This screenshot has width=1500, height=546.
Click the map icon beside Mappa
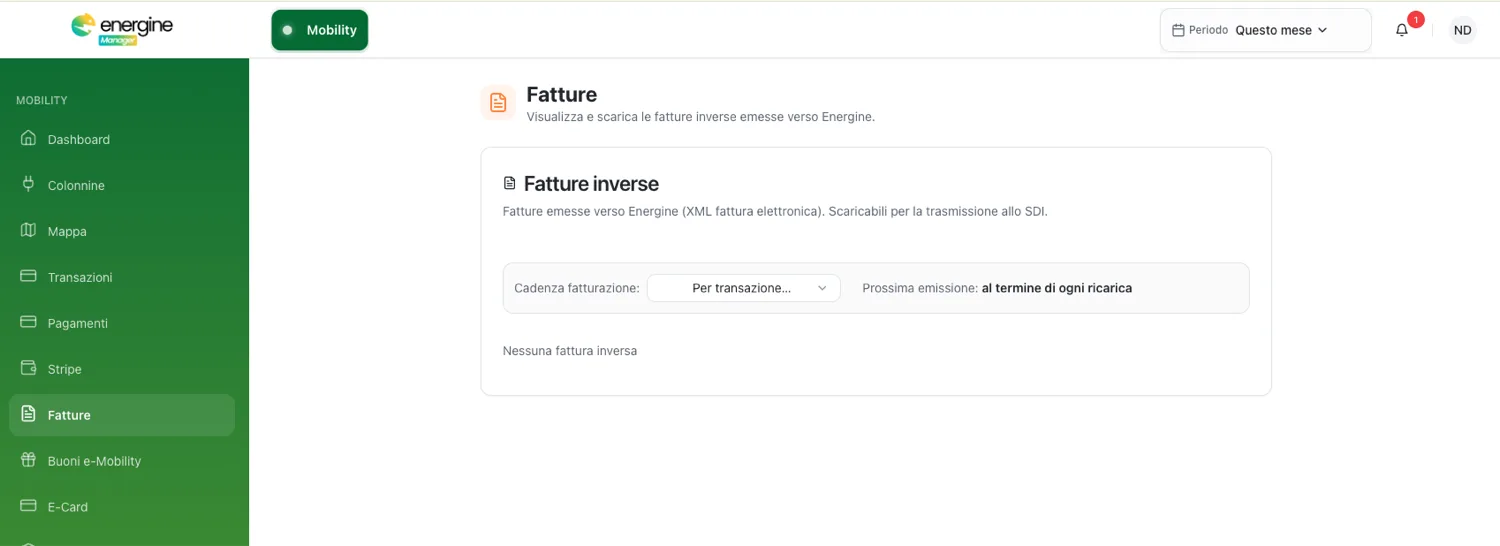[28, 230]
